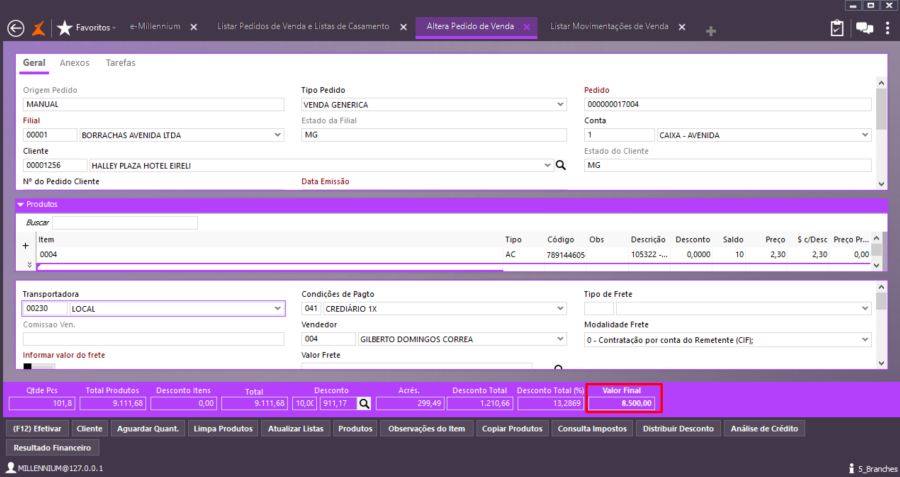Open a new tab with plus button

tap(711, 31)
